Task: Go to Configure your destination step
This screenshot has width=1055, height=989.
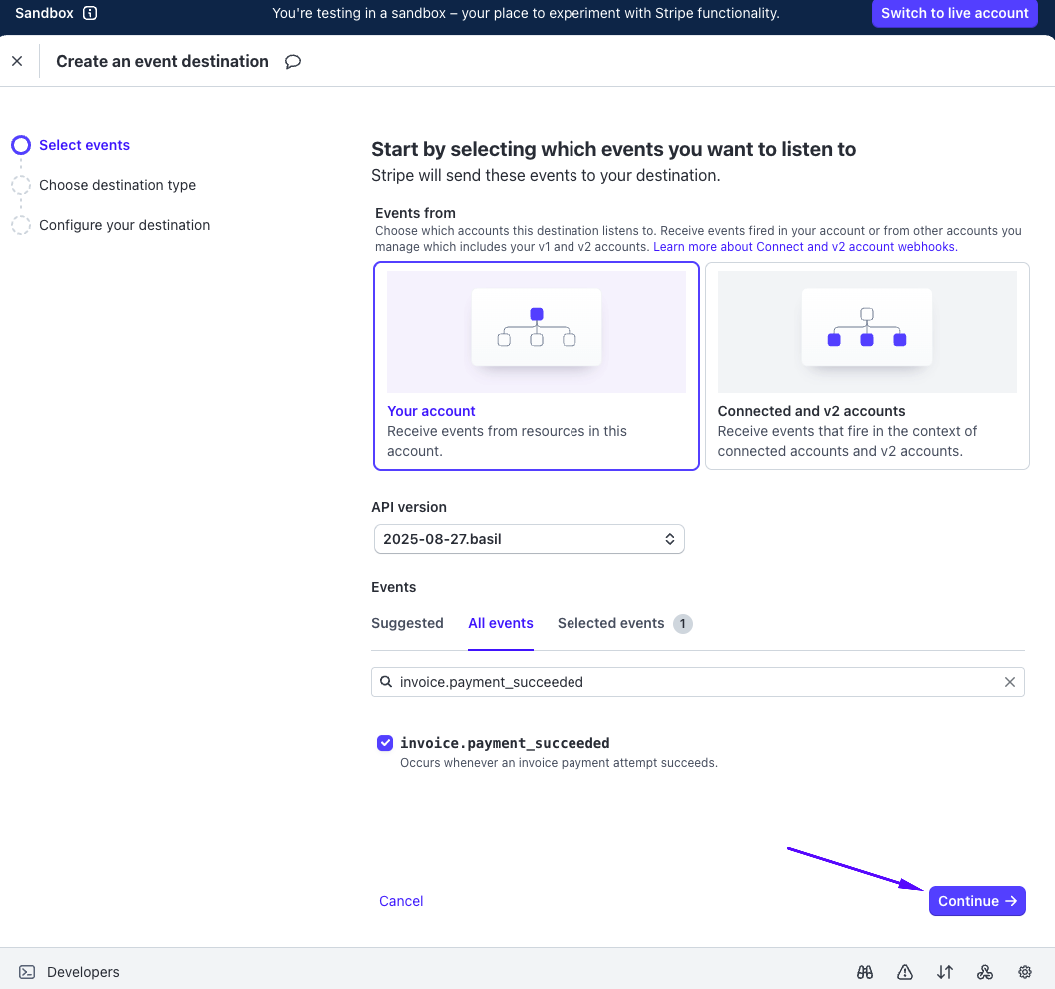Action: (124, 225)
